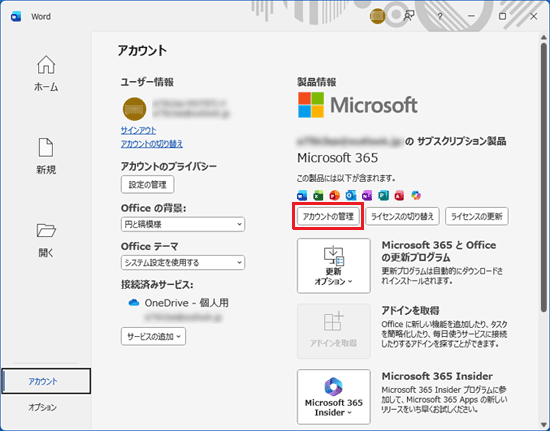Click the アドインを取得 heading text

pyautogui.click(x=410, y=310)
